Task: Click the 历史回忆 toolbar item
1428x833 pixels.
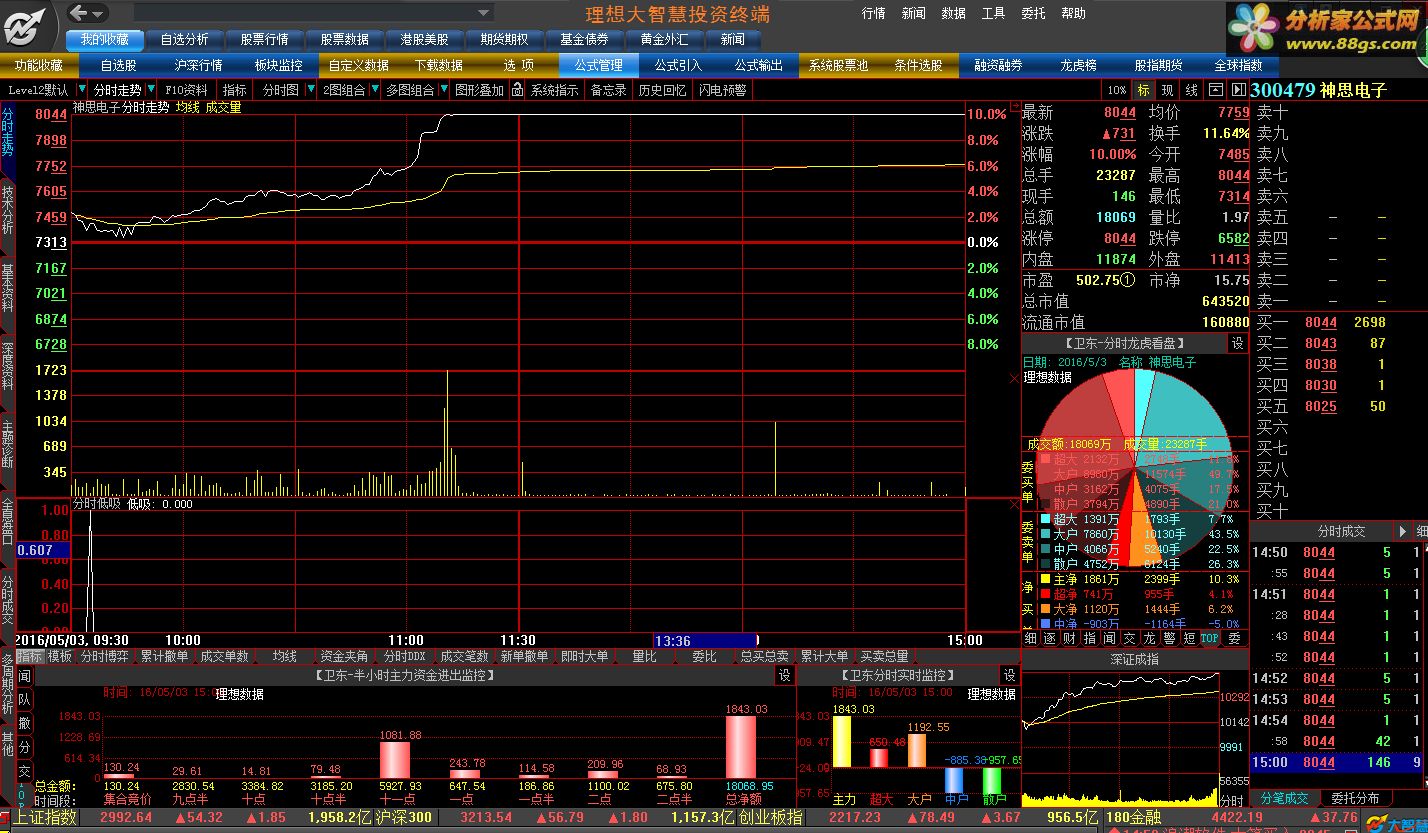Action: (x=663, y=90)
